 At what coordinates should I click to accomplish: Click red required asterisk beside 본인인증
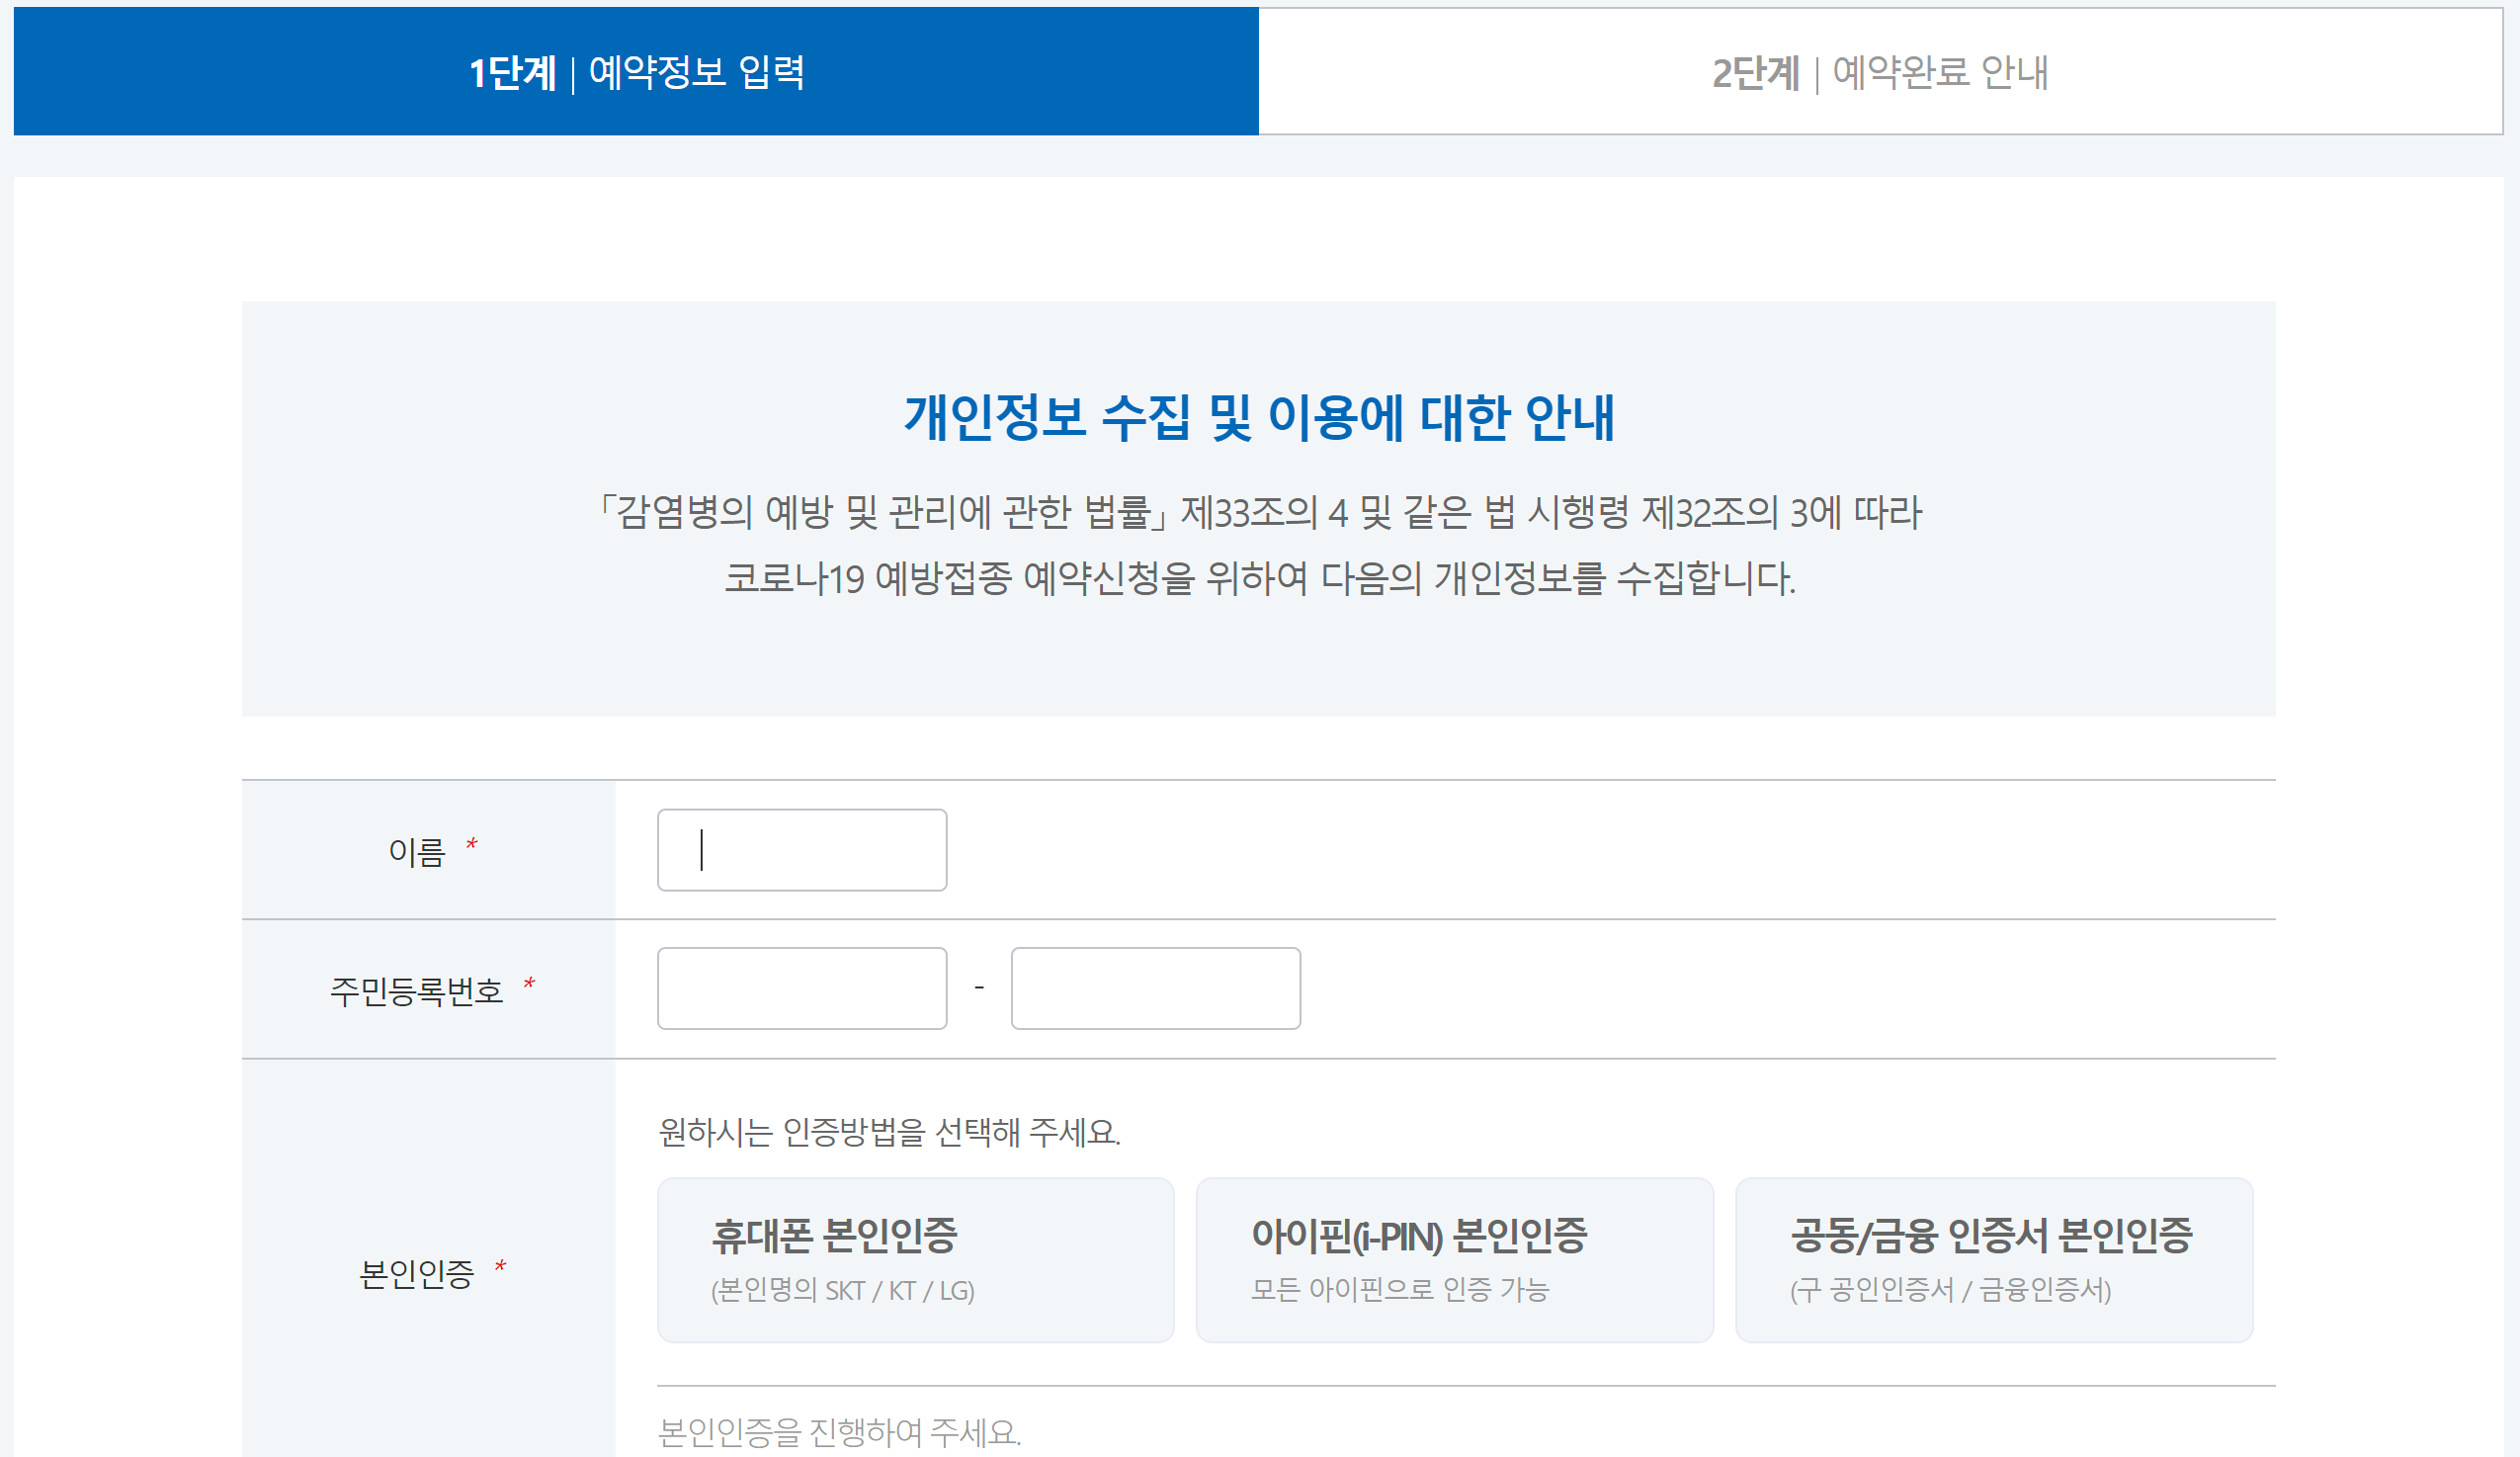click(x=500, y=1268)
